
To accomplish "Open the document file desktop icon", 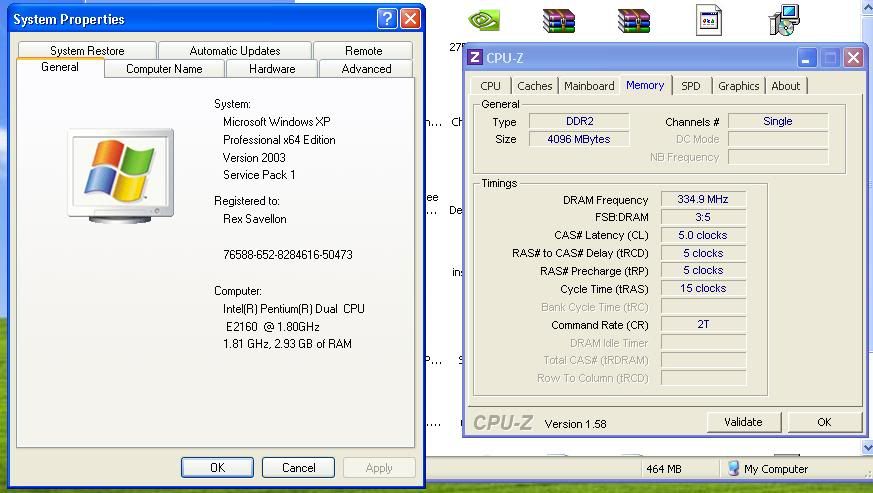I will [709, 20].
